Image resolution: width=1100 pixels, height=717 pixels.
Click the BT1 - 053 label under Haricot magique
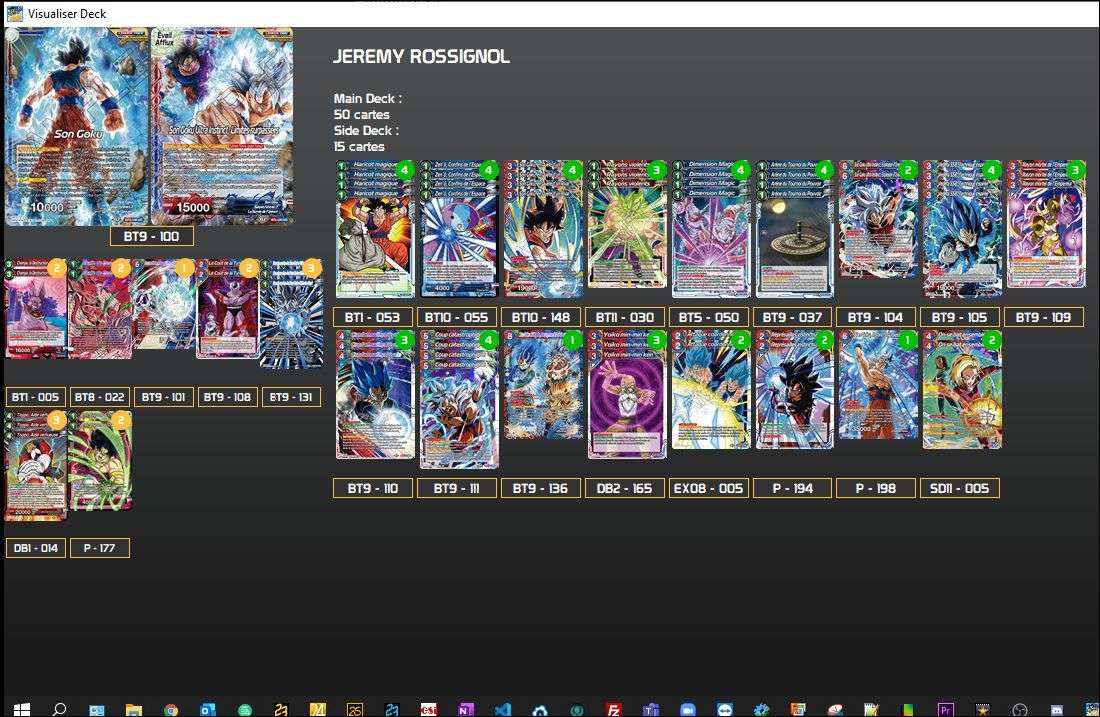[x=374, y=316]
